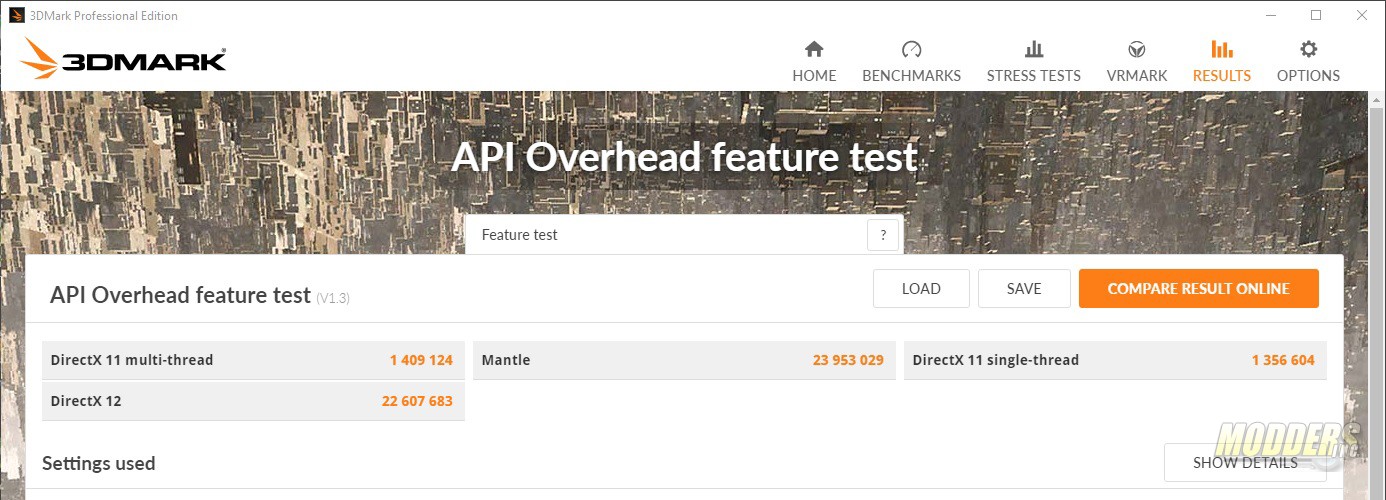This screenshot has height=500, width=1386.
Task: Click Compare Result Online button
Action: (1198, 289)
